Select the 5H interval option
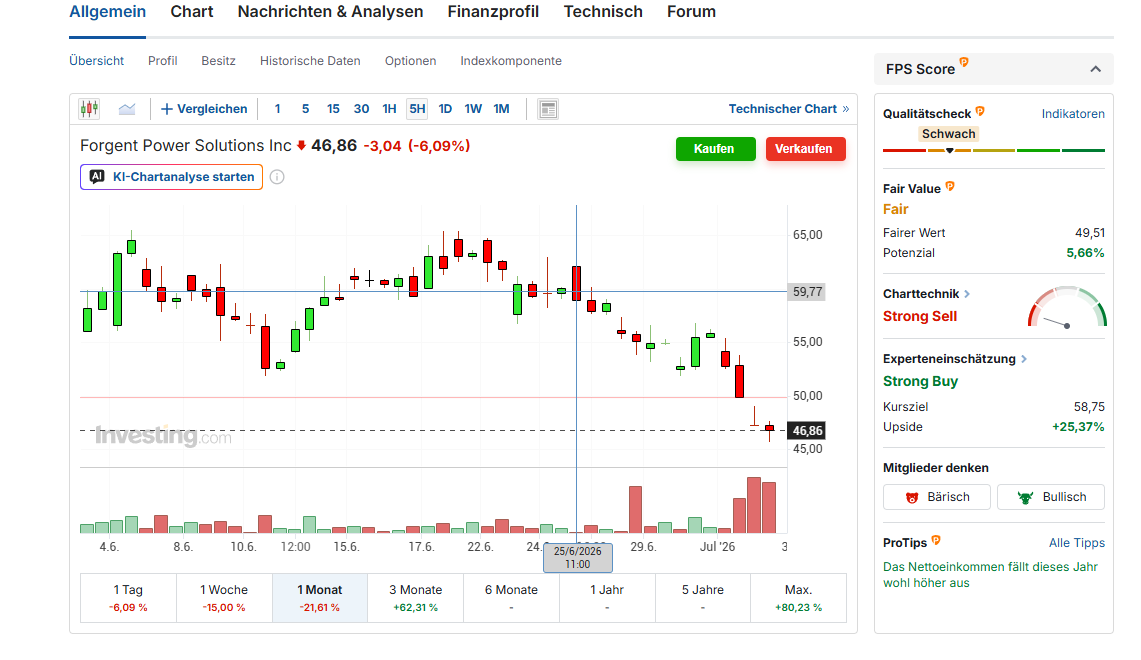 417,109
